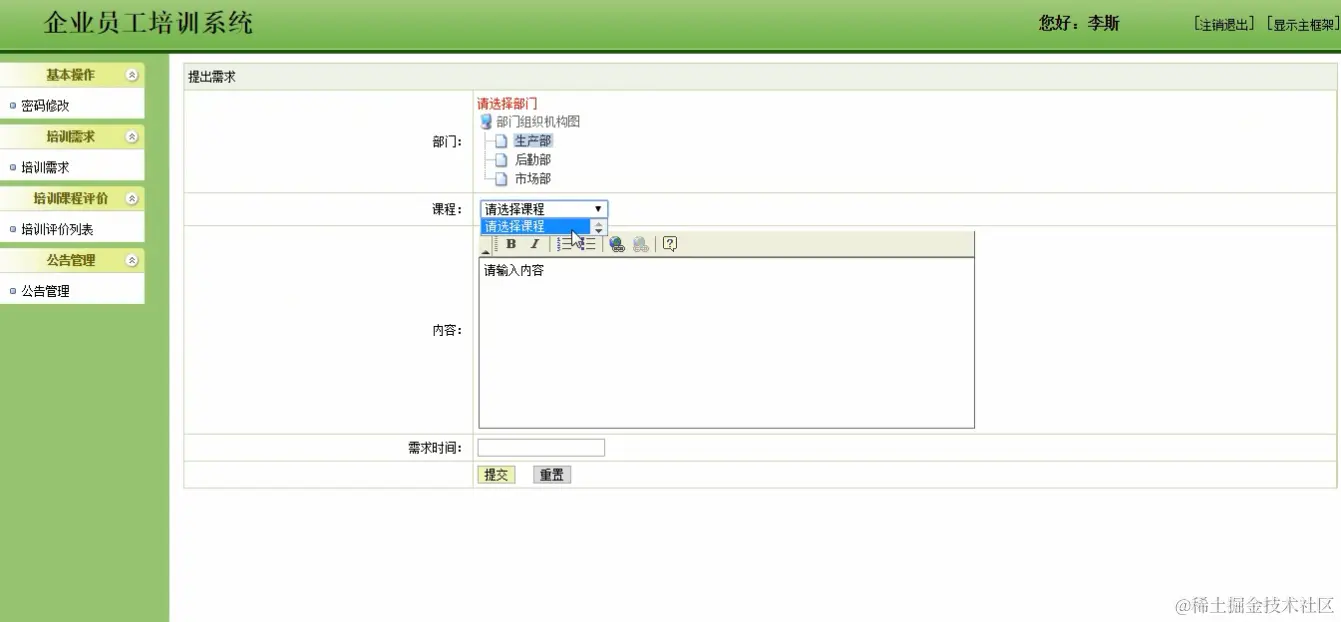1341x622 pixels.
Task: Select the 后勤部 department node
Action: coord(533,160)
